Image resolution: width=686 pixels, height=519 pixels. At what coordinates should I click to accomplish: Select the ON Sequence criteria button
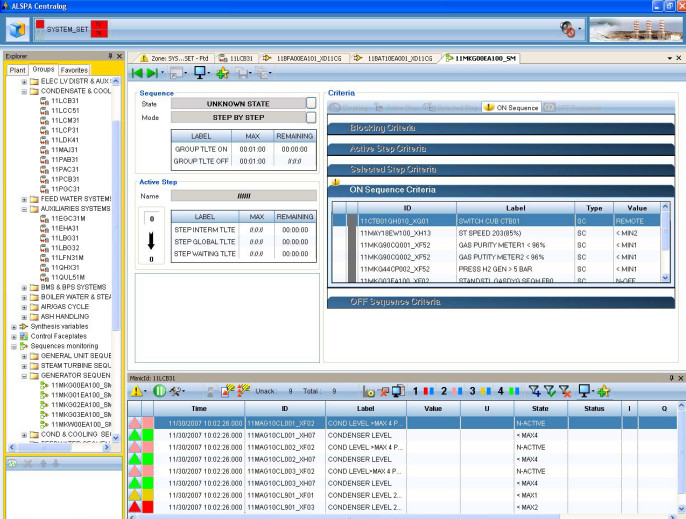(x=510, y=106)
